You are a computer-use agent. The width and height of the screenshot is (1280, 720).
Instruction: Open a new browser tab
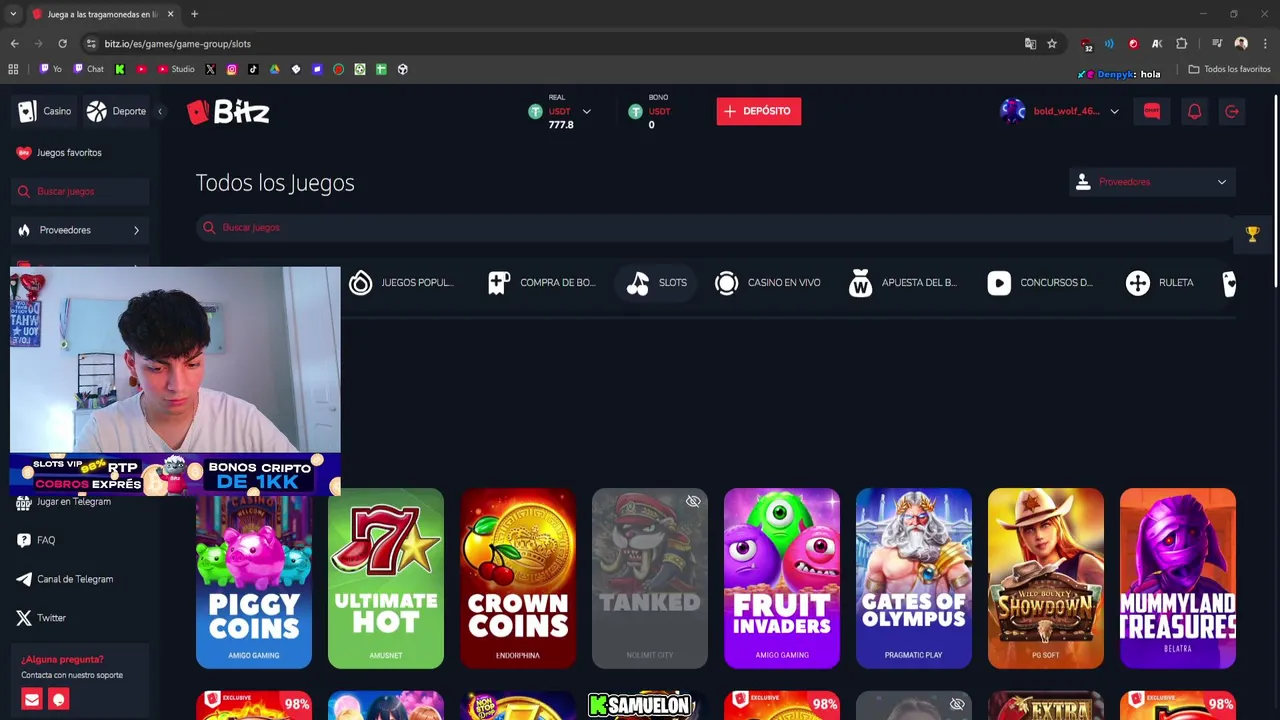pyautogui.click(x=194, y=14)
